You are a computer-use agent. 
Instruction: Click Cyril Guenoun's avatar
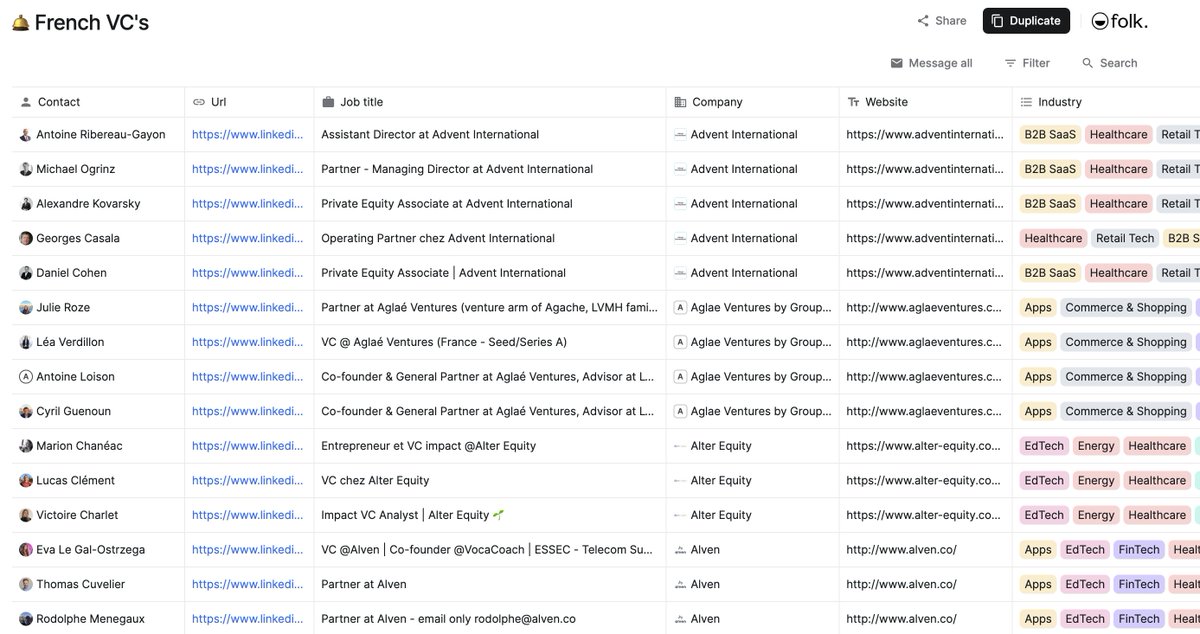coord(26,411)
